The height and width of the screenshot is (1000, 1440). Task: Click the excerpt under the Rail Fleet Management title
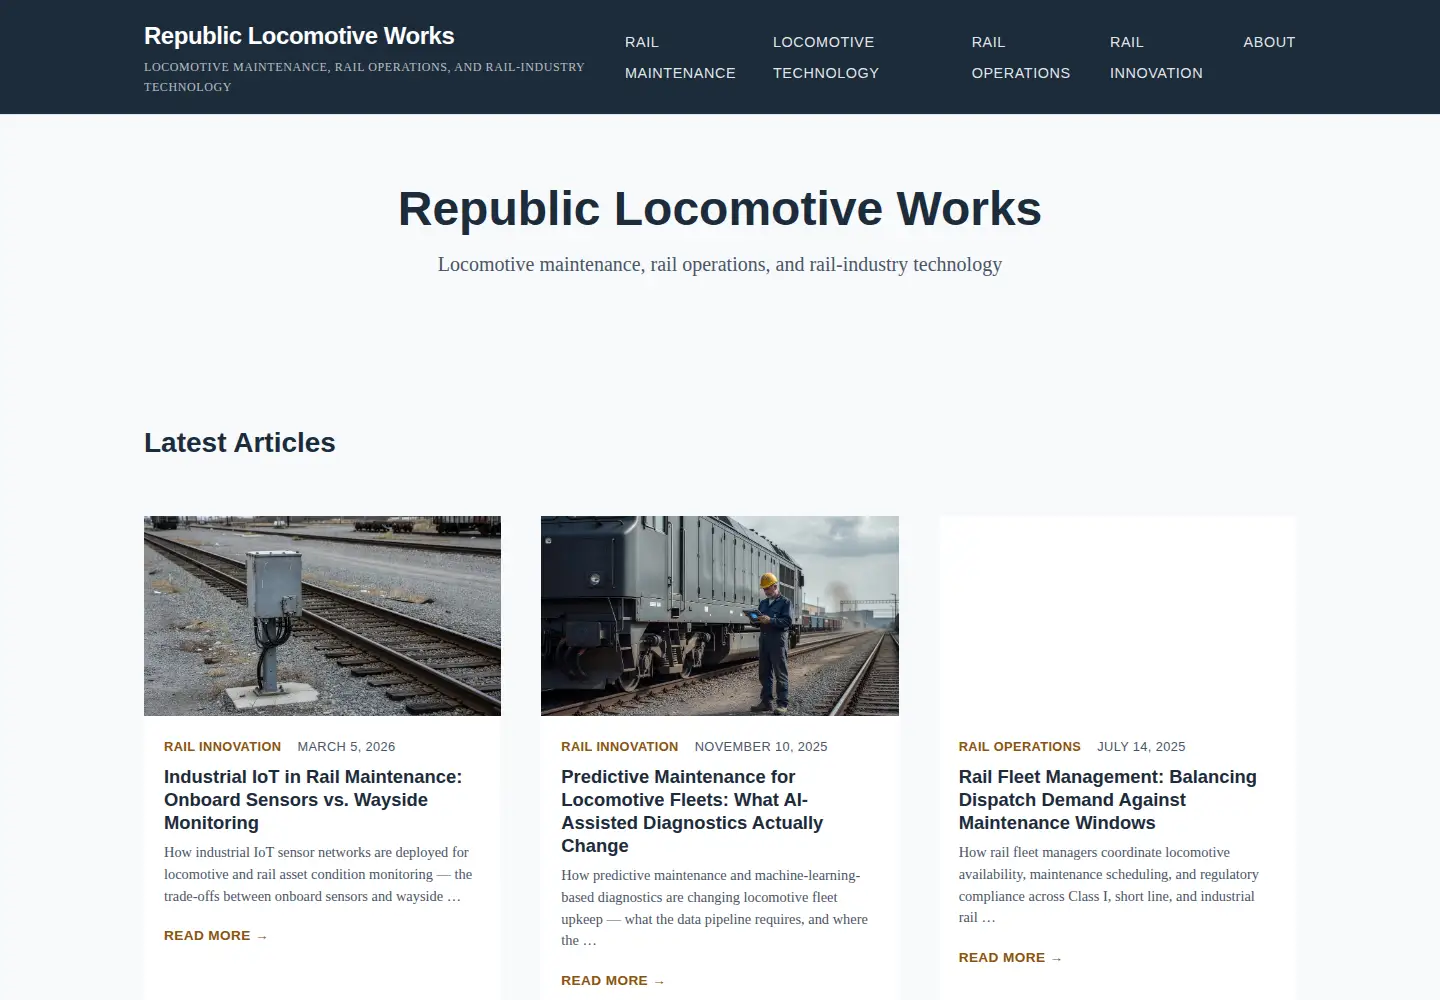pos(1108,886)
